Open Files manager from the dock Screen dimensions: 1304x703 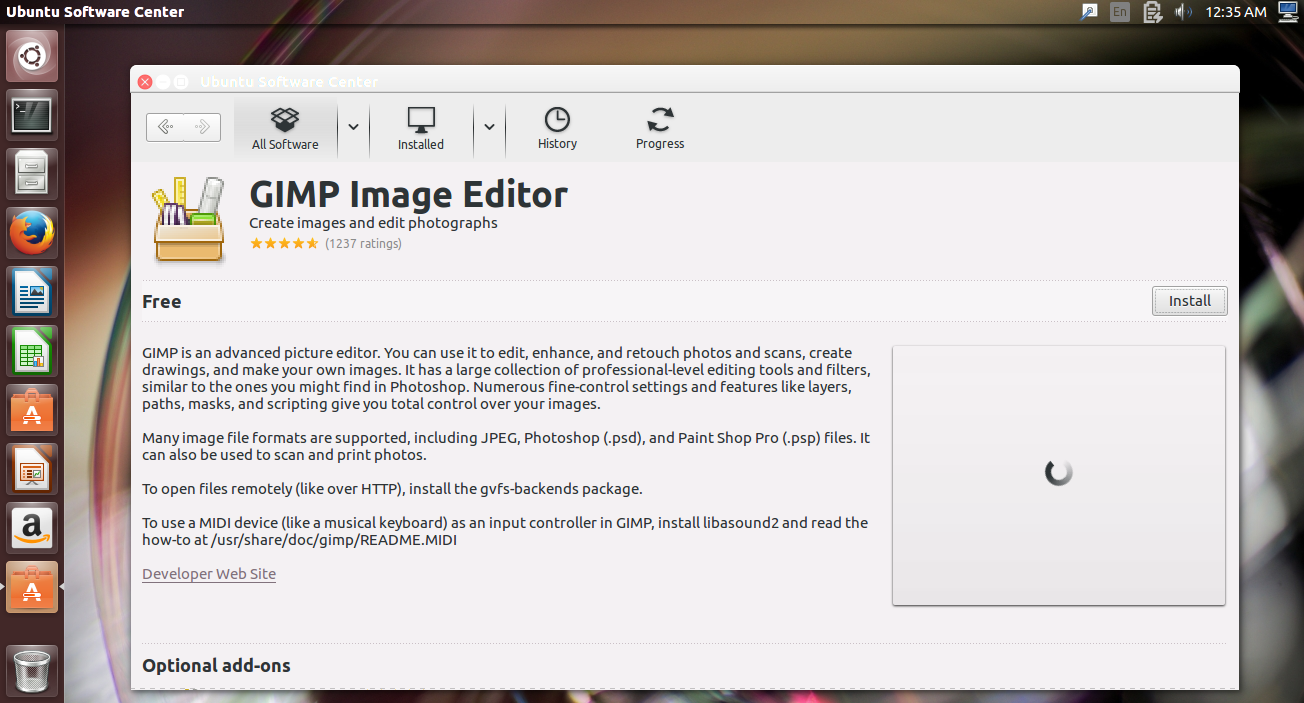coord(32,175)
